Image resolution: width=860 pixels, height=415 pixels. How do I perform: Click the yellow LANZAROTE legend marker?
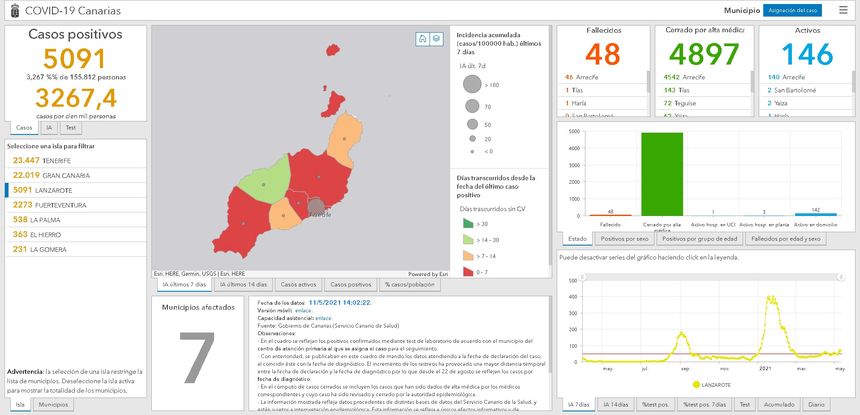tap(693, 383)
